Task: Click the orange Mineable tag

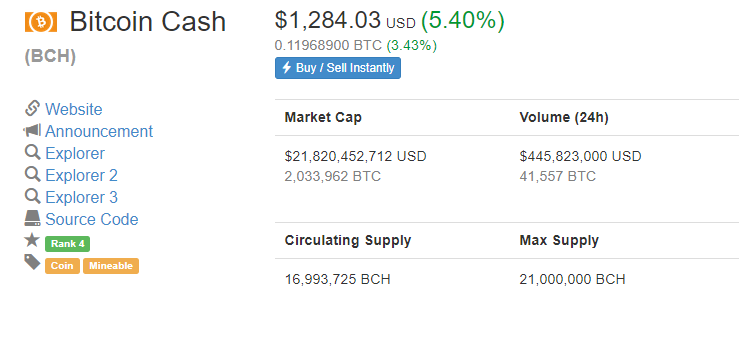Action: click(111, 266)
